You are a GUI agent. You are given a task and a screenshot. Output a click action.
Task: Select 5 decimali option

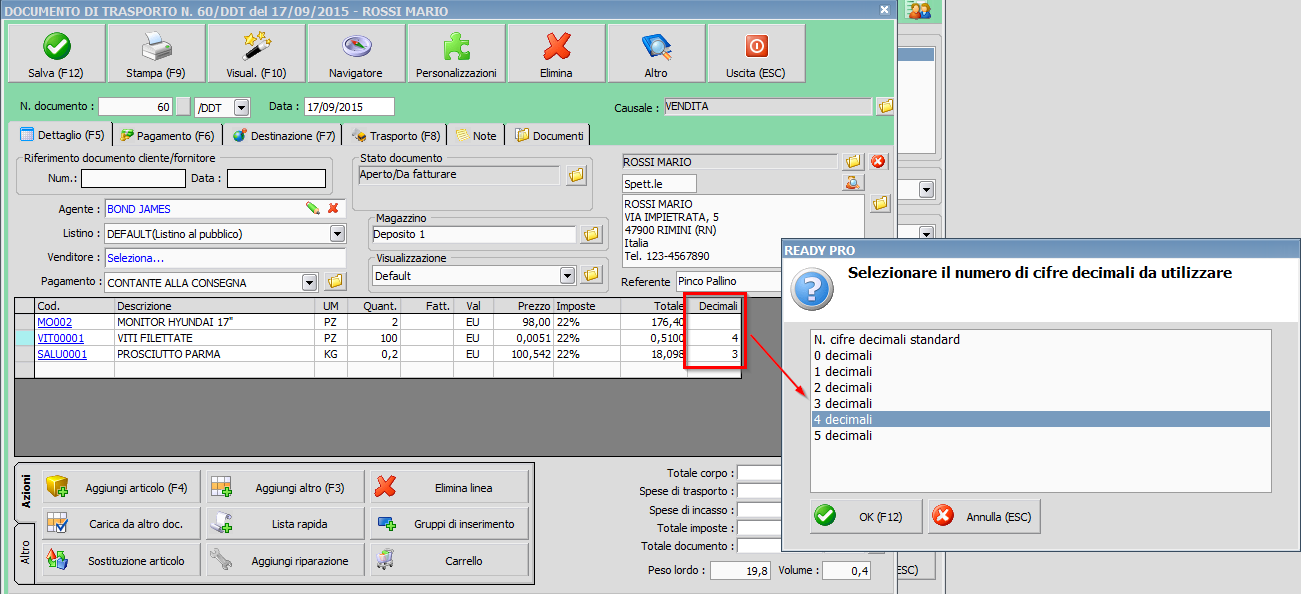click(x=1040, y=436)
